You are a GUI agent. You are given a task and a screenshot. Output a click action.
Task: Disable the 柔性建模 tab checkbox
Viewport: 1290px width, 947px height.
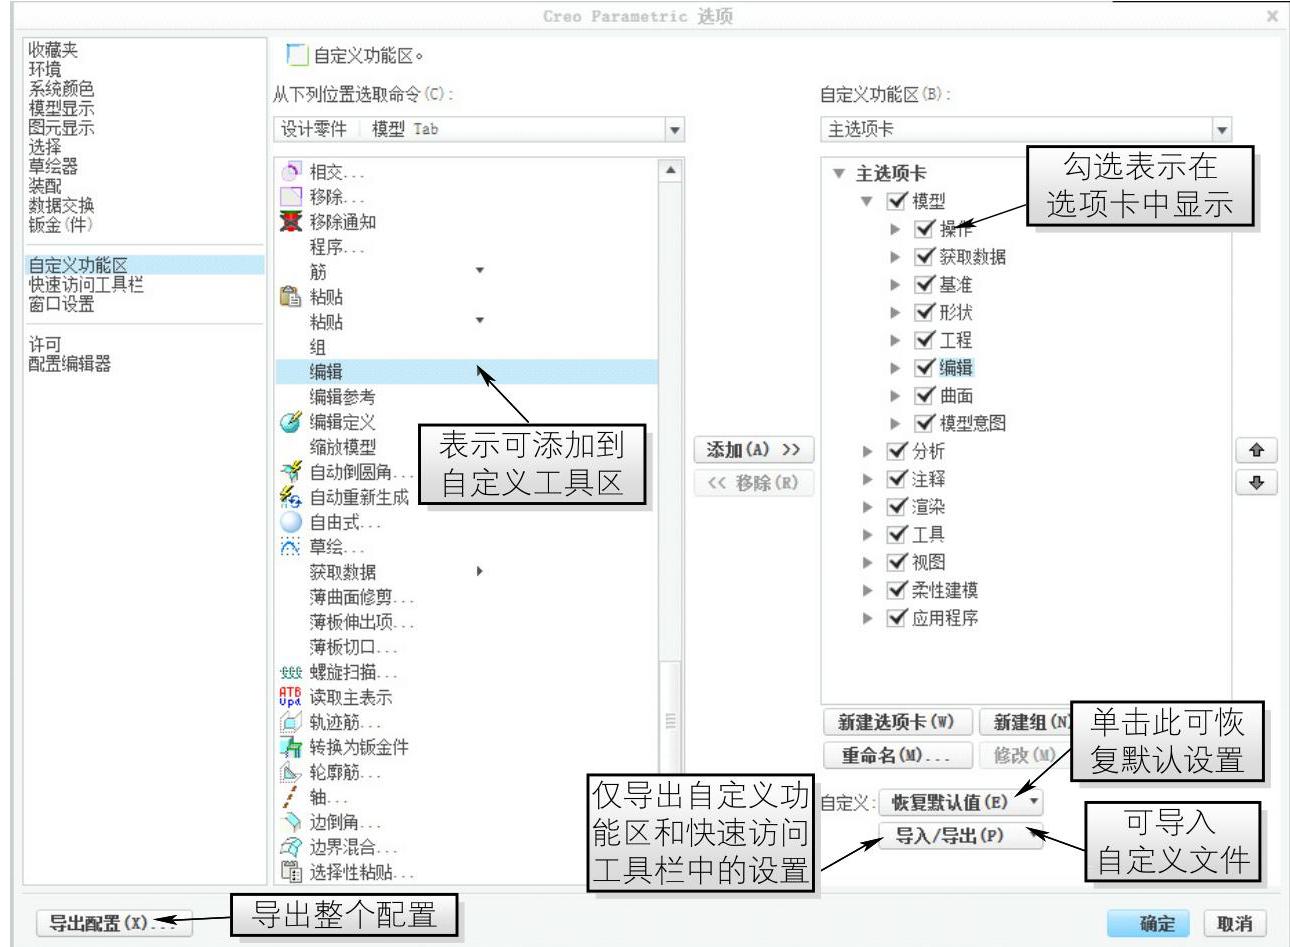(x=897, y=590)
